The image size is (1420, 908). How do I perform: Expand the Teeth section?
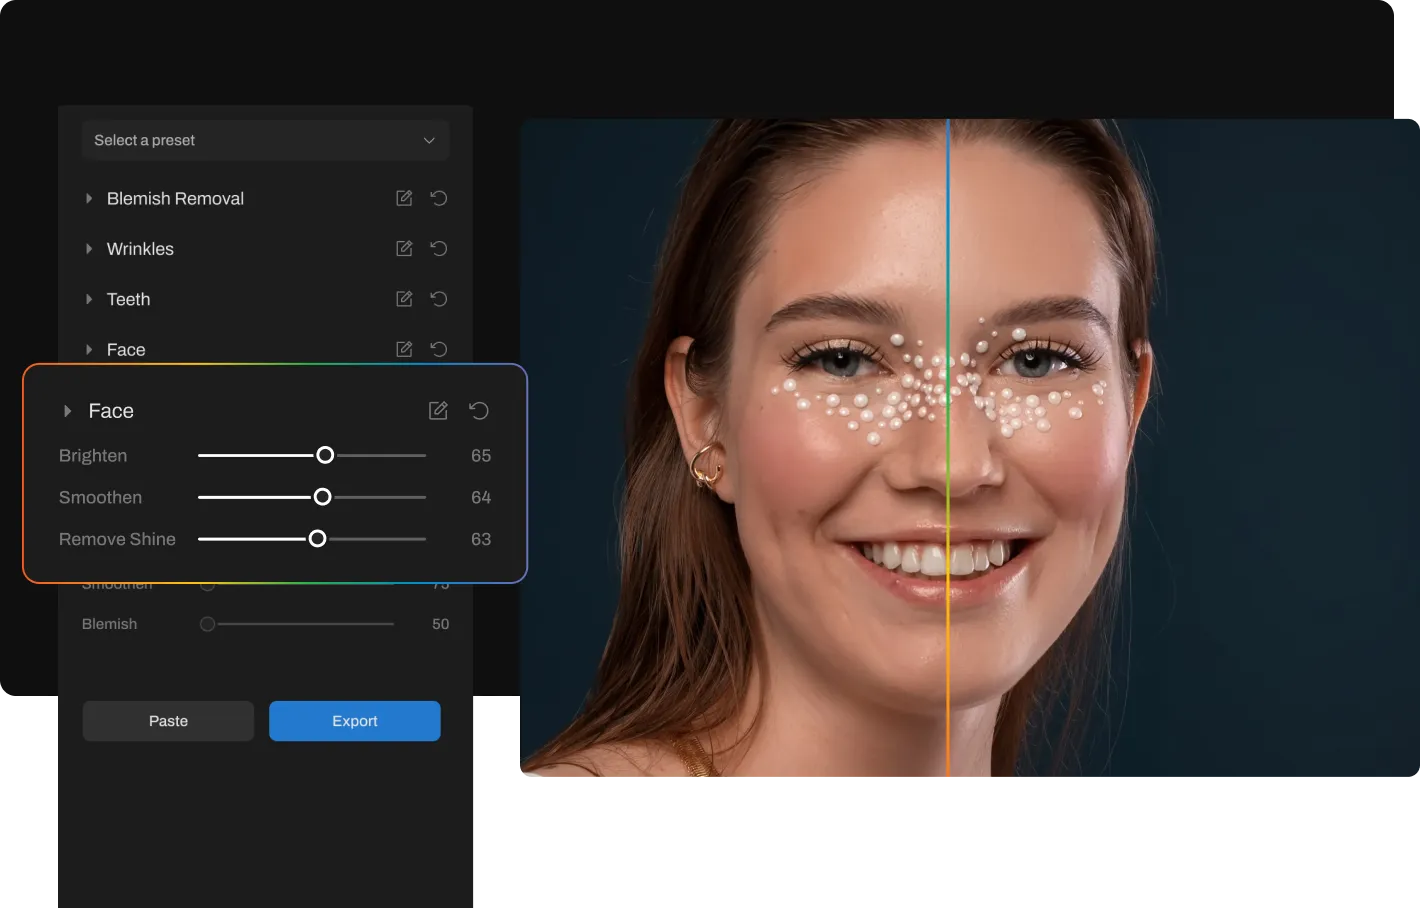89,299
